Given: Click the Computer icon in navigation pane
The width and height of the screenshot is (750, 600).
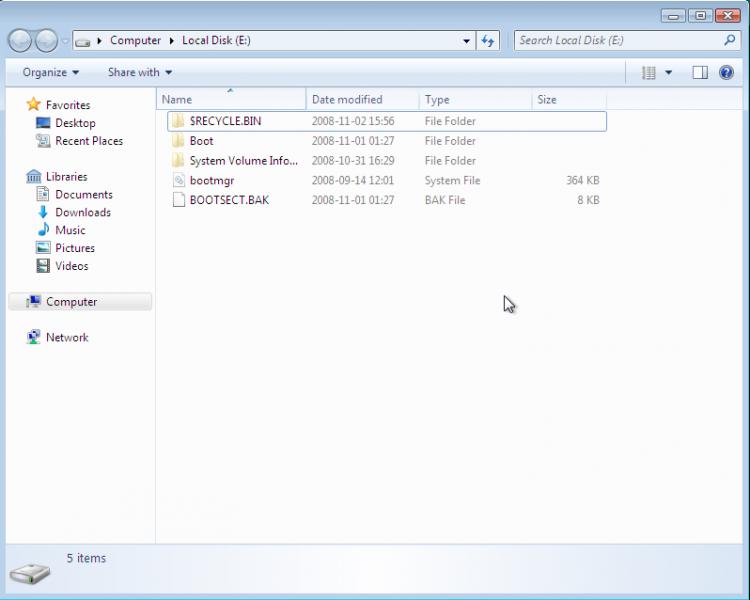Looking at the screenshot, I should (33, 301).
